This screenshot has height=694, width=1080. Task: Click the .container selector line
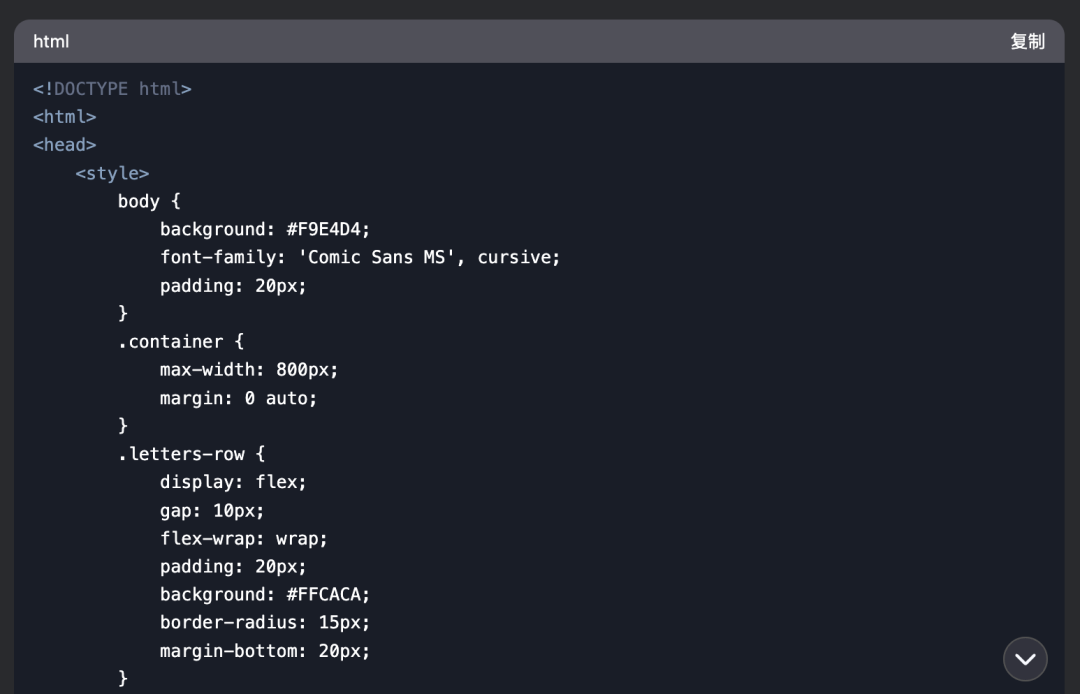click(x=181, y=341)
